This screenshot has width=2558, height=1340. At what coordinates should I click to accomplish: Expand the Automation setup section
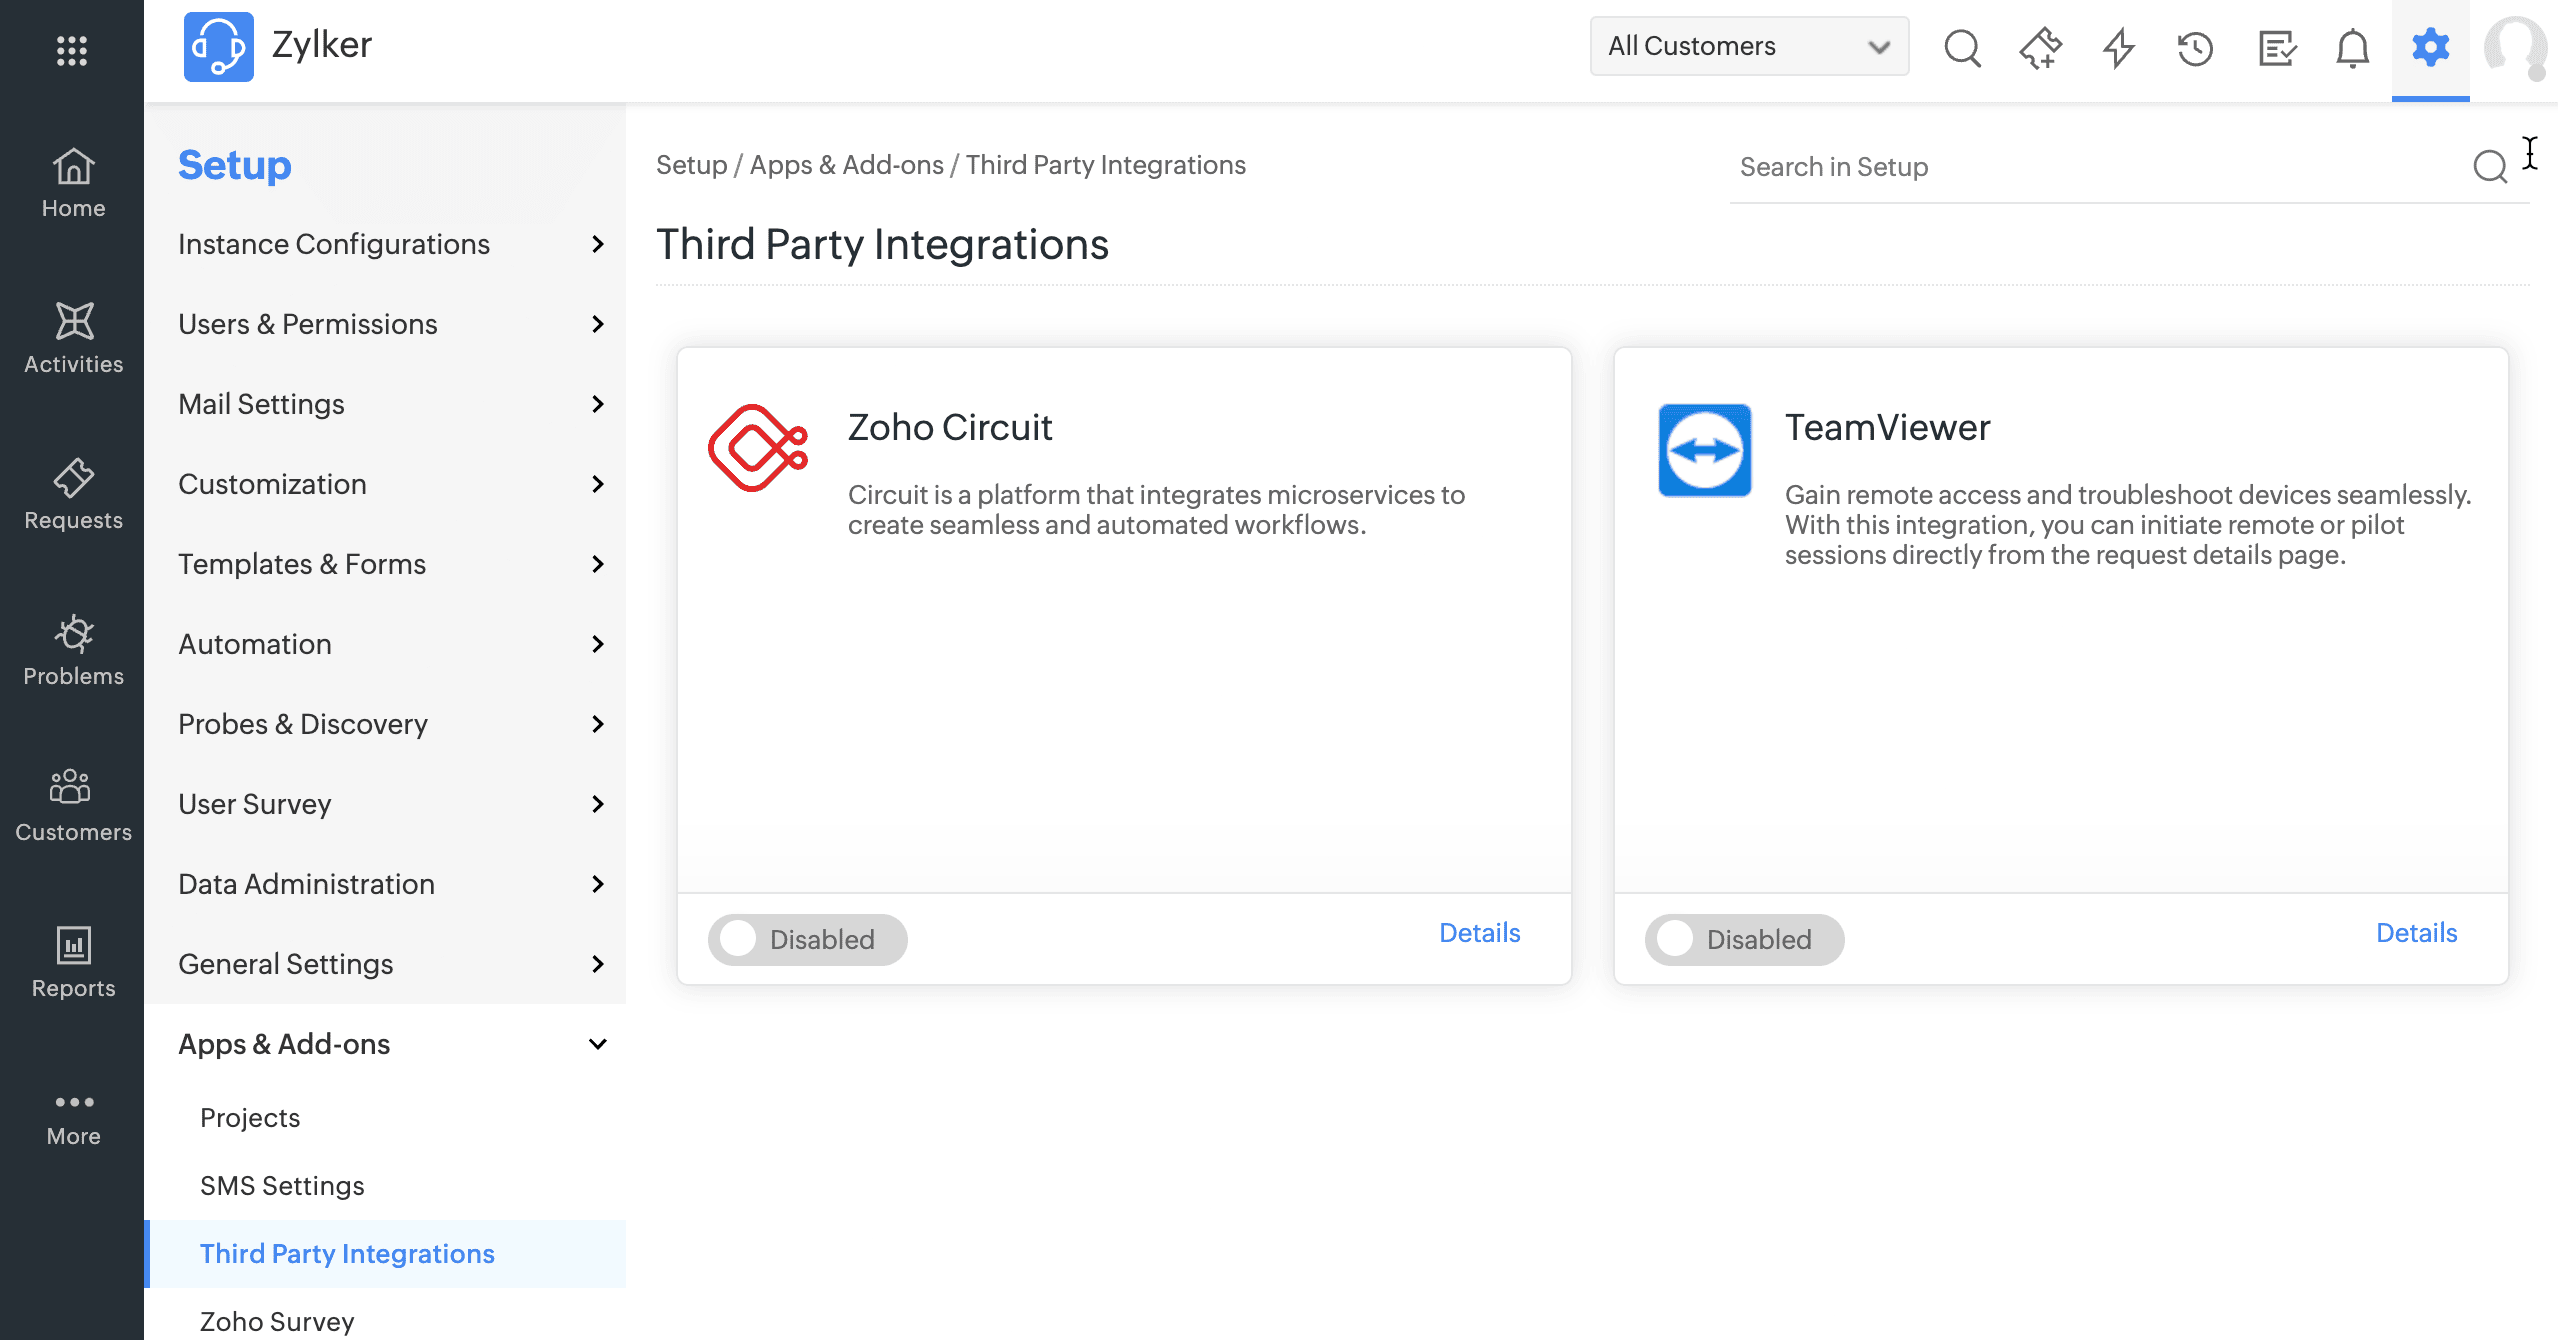pyautogui.click(x=392, y=644)
